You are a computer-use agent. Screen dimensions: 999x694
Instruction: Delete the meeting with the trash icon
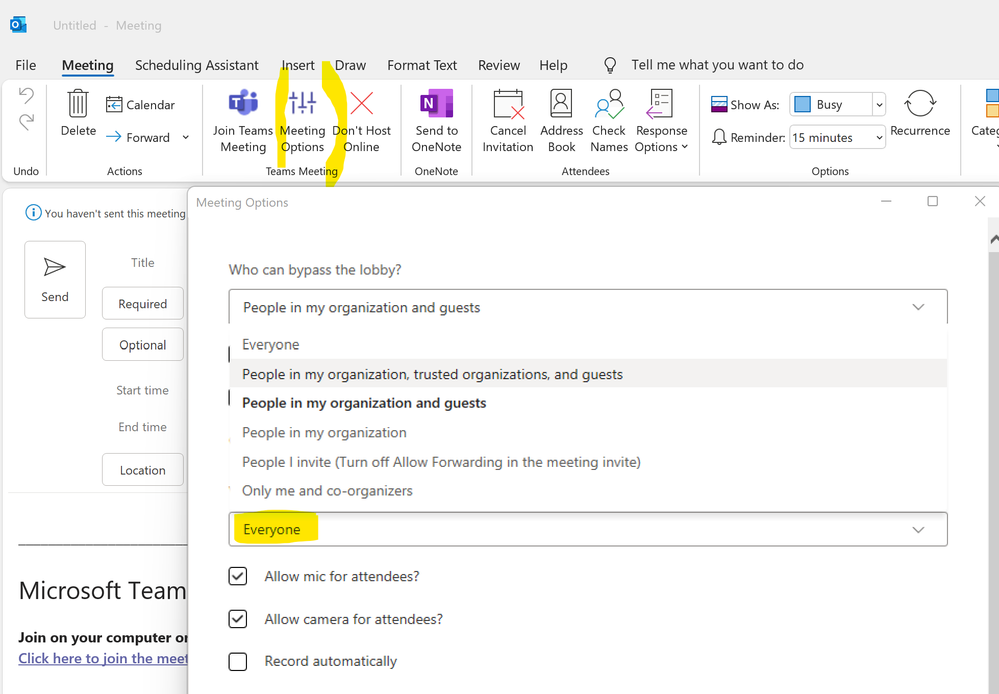[78, 113]
